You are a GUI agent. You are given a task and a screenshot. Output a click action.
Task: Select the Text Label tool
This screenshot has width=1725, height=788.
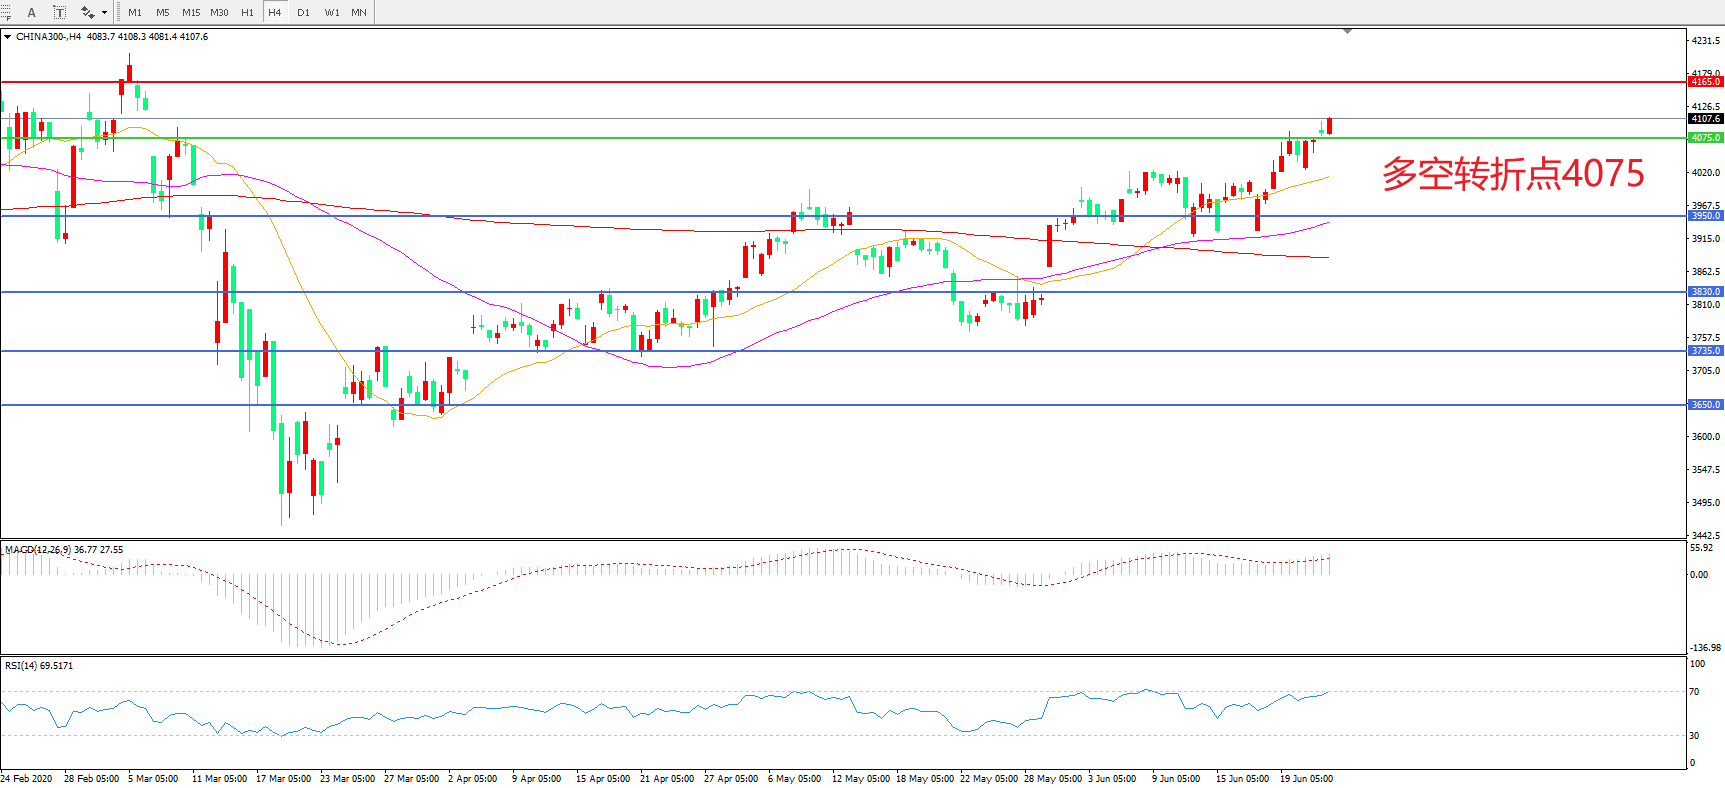(x=59, y=12)
